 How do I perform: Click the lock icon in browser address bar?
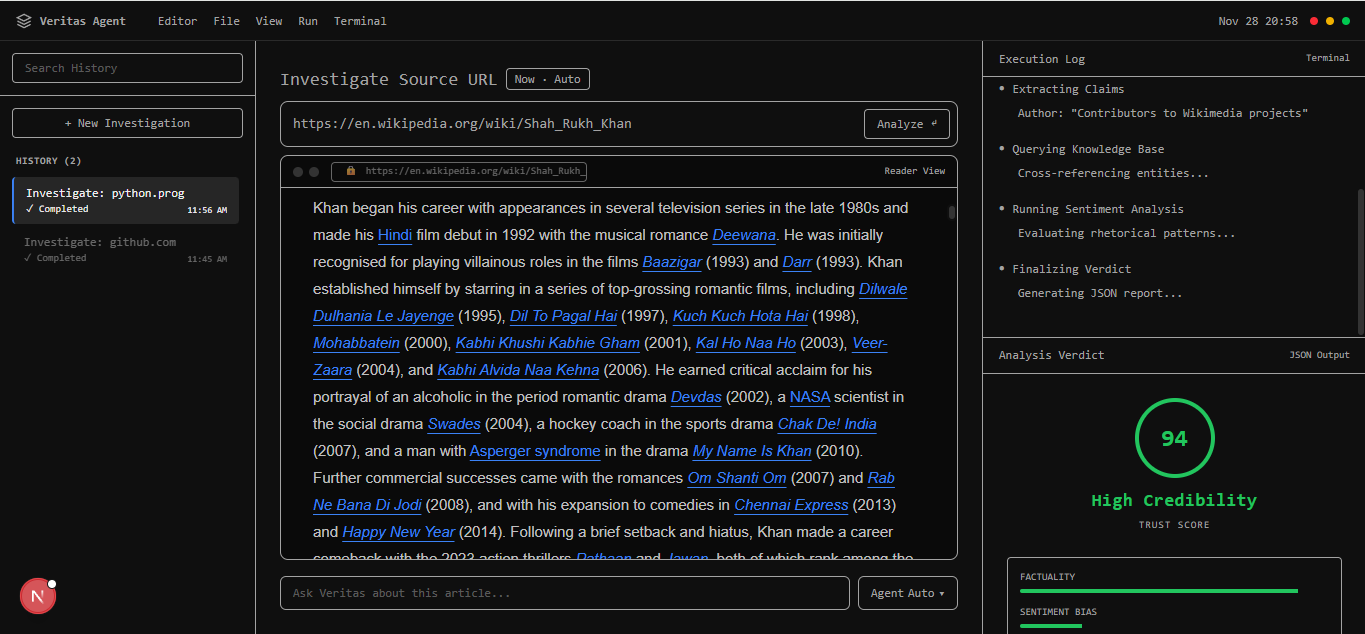coord(351,171)
